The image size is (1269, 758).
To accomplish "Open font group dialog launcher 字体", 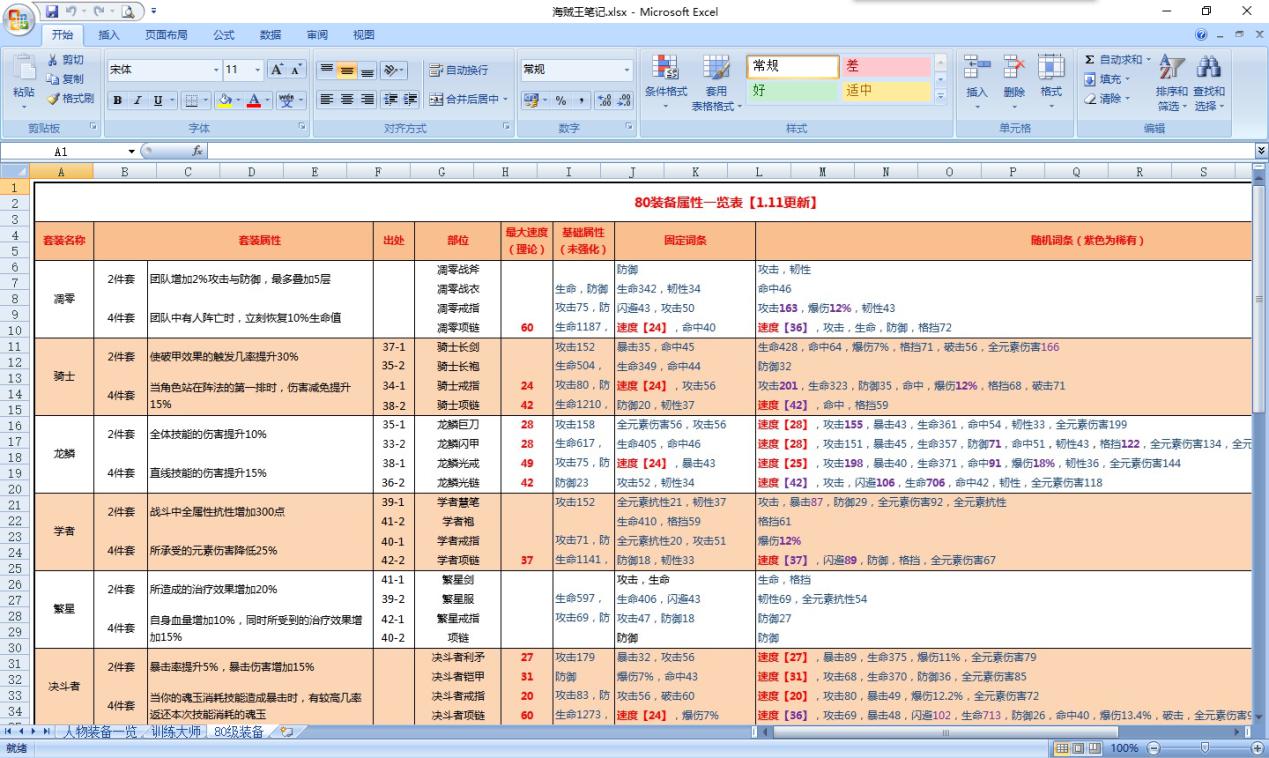I will pos(301,128).
